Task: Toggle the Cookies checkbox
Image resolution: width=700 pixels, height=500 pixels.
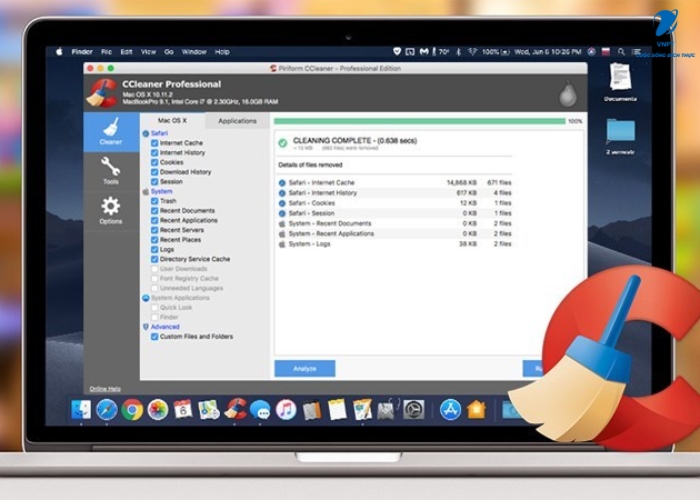Action: [154, 162]
